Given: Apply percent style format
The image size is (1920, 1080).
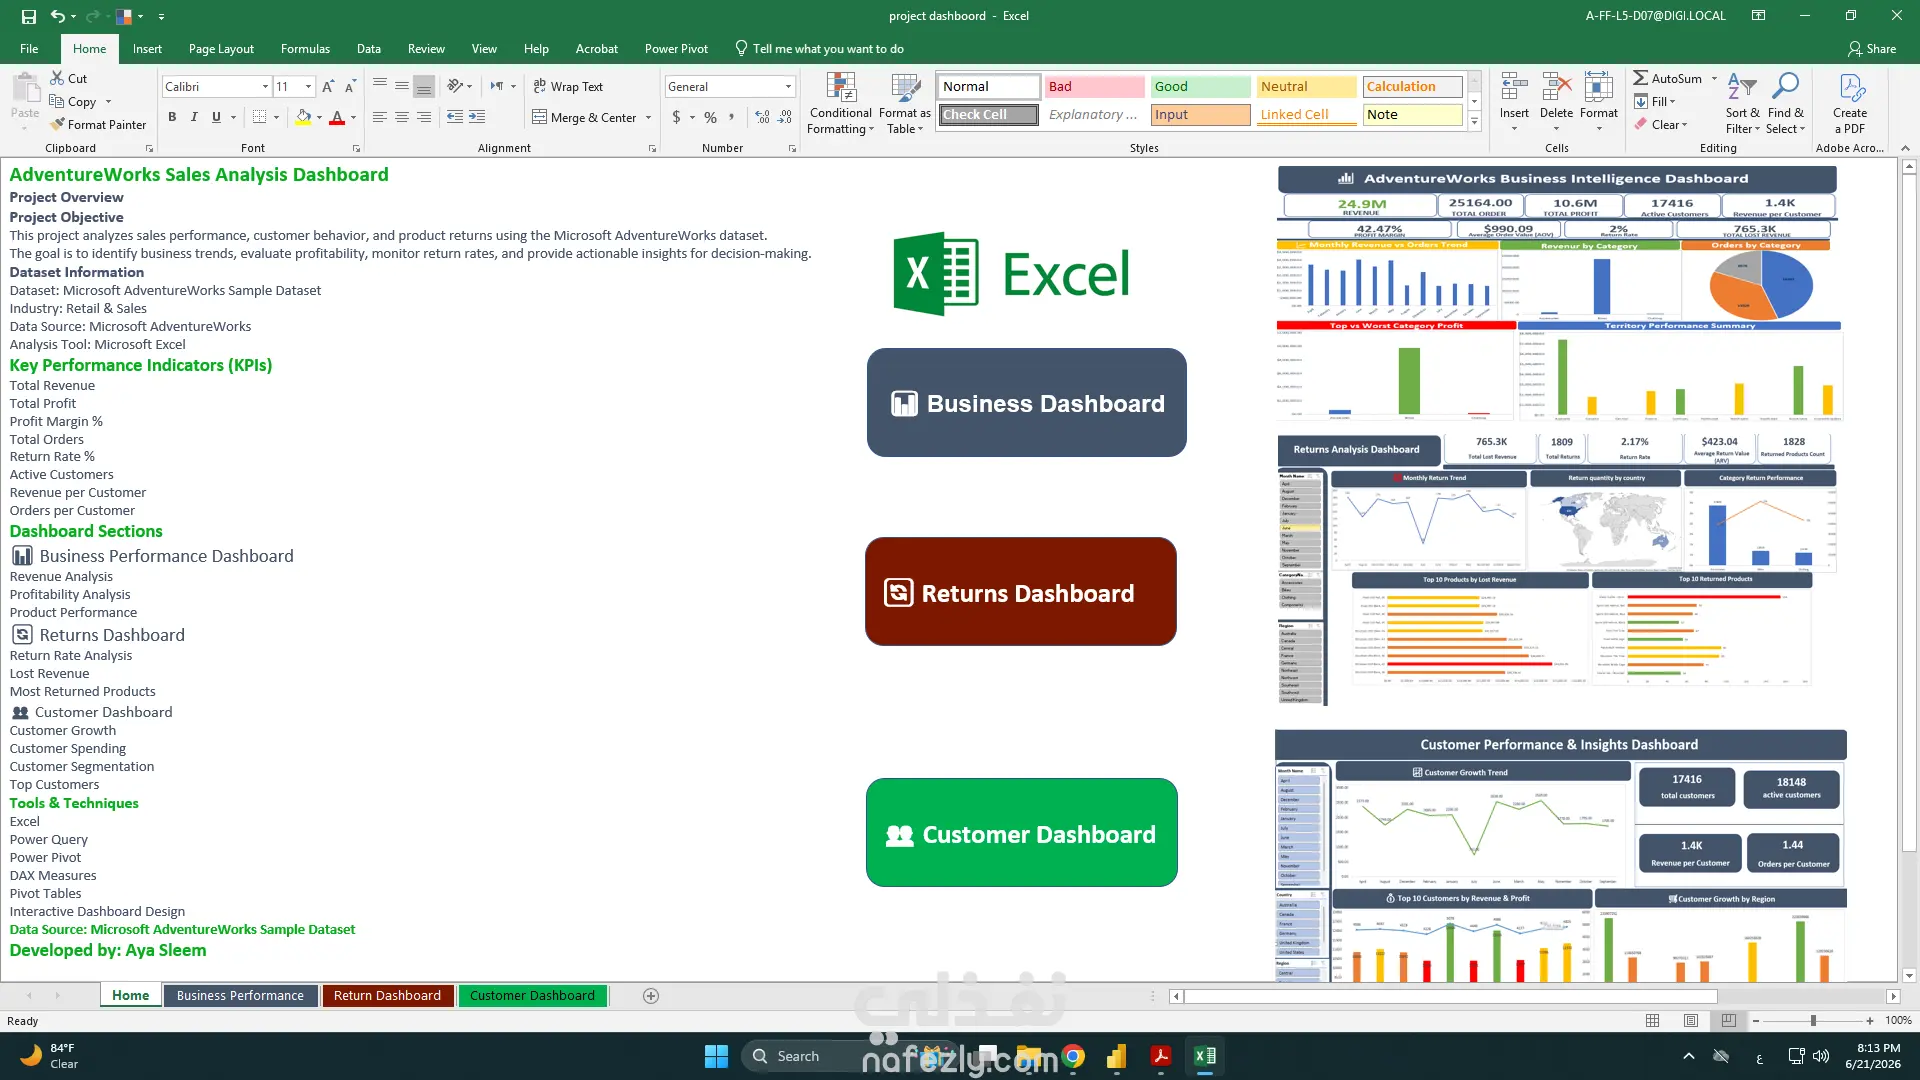Looking at the screenshot, I should [x=710, y=117].
